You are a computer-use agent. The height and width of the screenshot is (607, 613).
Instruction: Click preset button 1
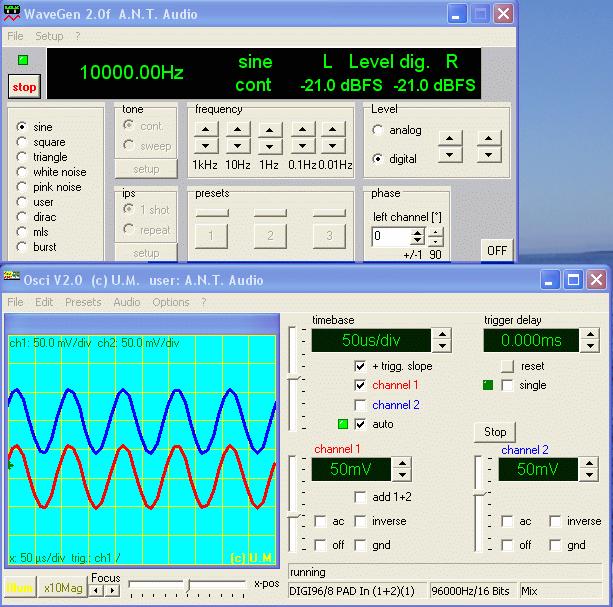(x=211, y=236)
